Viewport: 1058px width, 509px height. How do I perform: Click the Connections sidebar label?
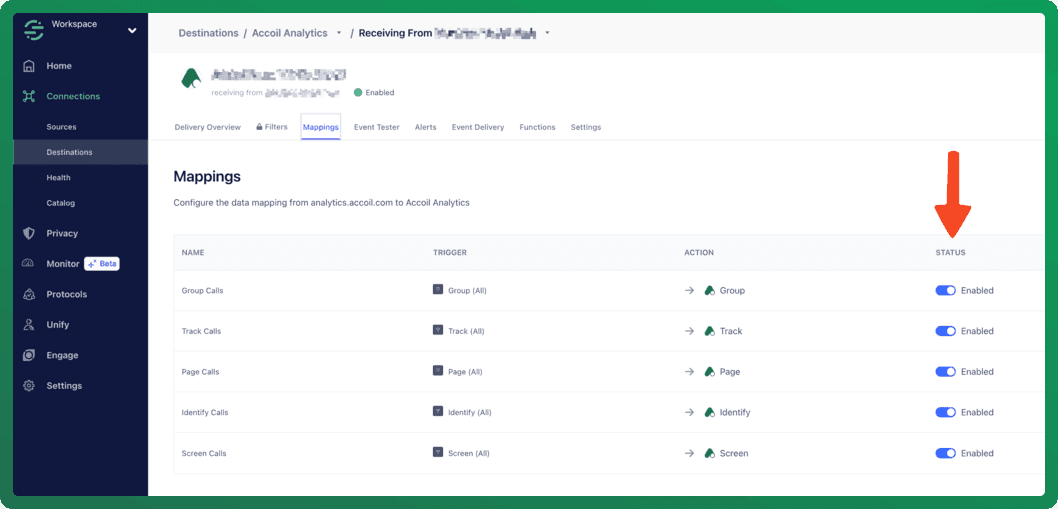coord(73,97)
